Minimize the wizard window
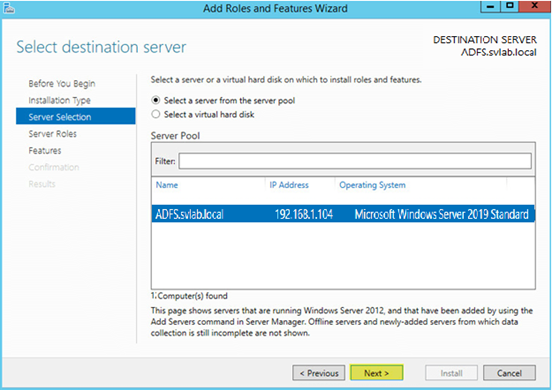The width and height of the screenshot is (552, 390). tap(491, 6)
